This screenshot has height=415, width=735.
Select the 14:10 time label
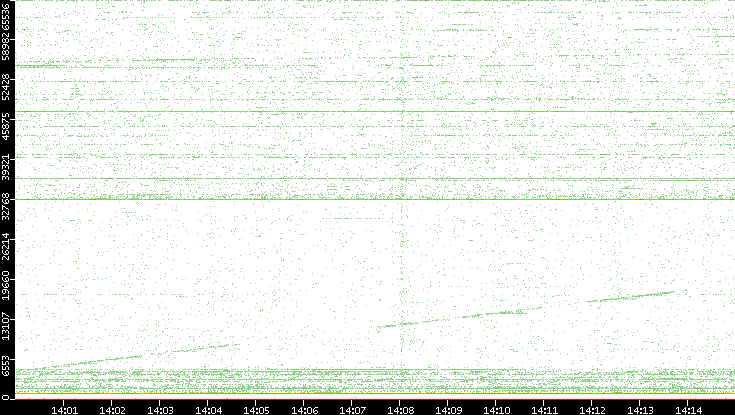pos(496,408)
